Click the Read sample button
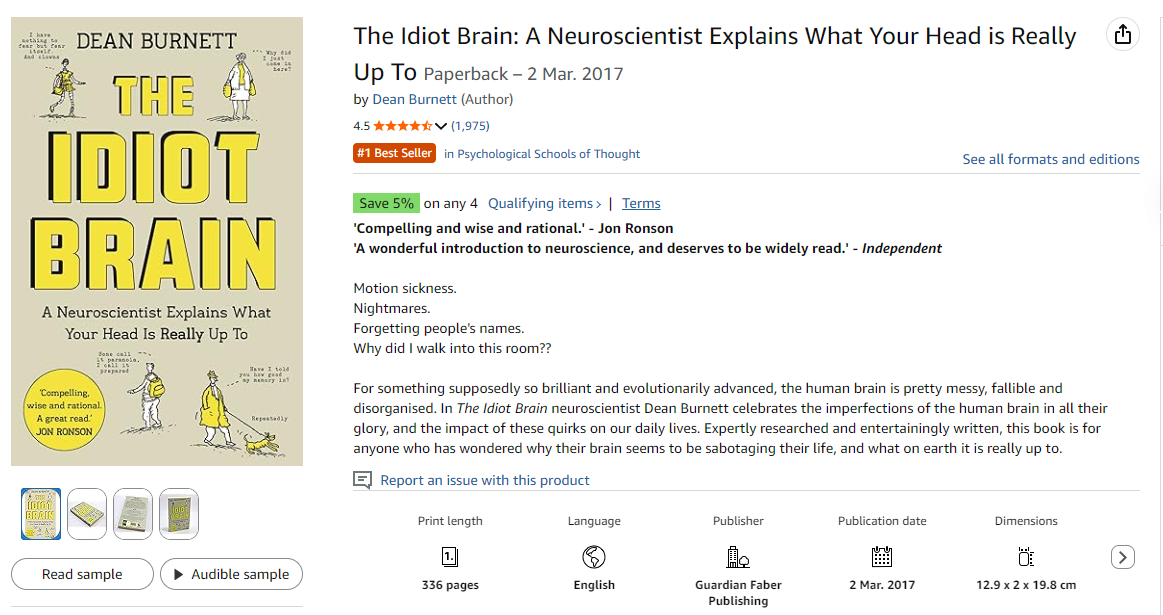Screen dimensions: 1163x615 coord(82,574)
